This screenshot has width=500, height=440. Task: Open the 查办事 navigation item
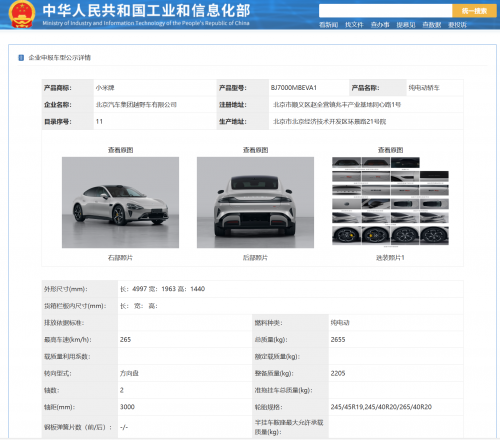tap(380, 25)
